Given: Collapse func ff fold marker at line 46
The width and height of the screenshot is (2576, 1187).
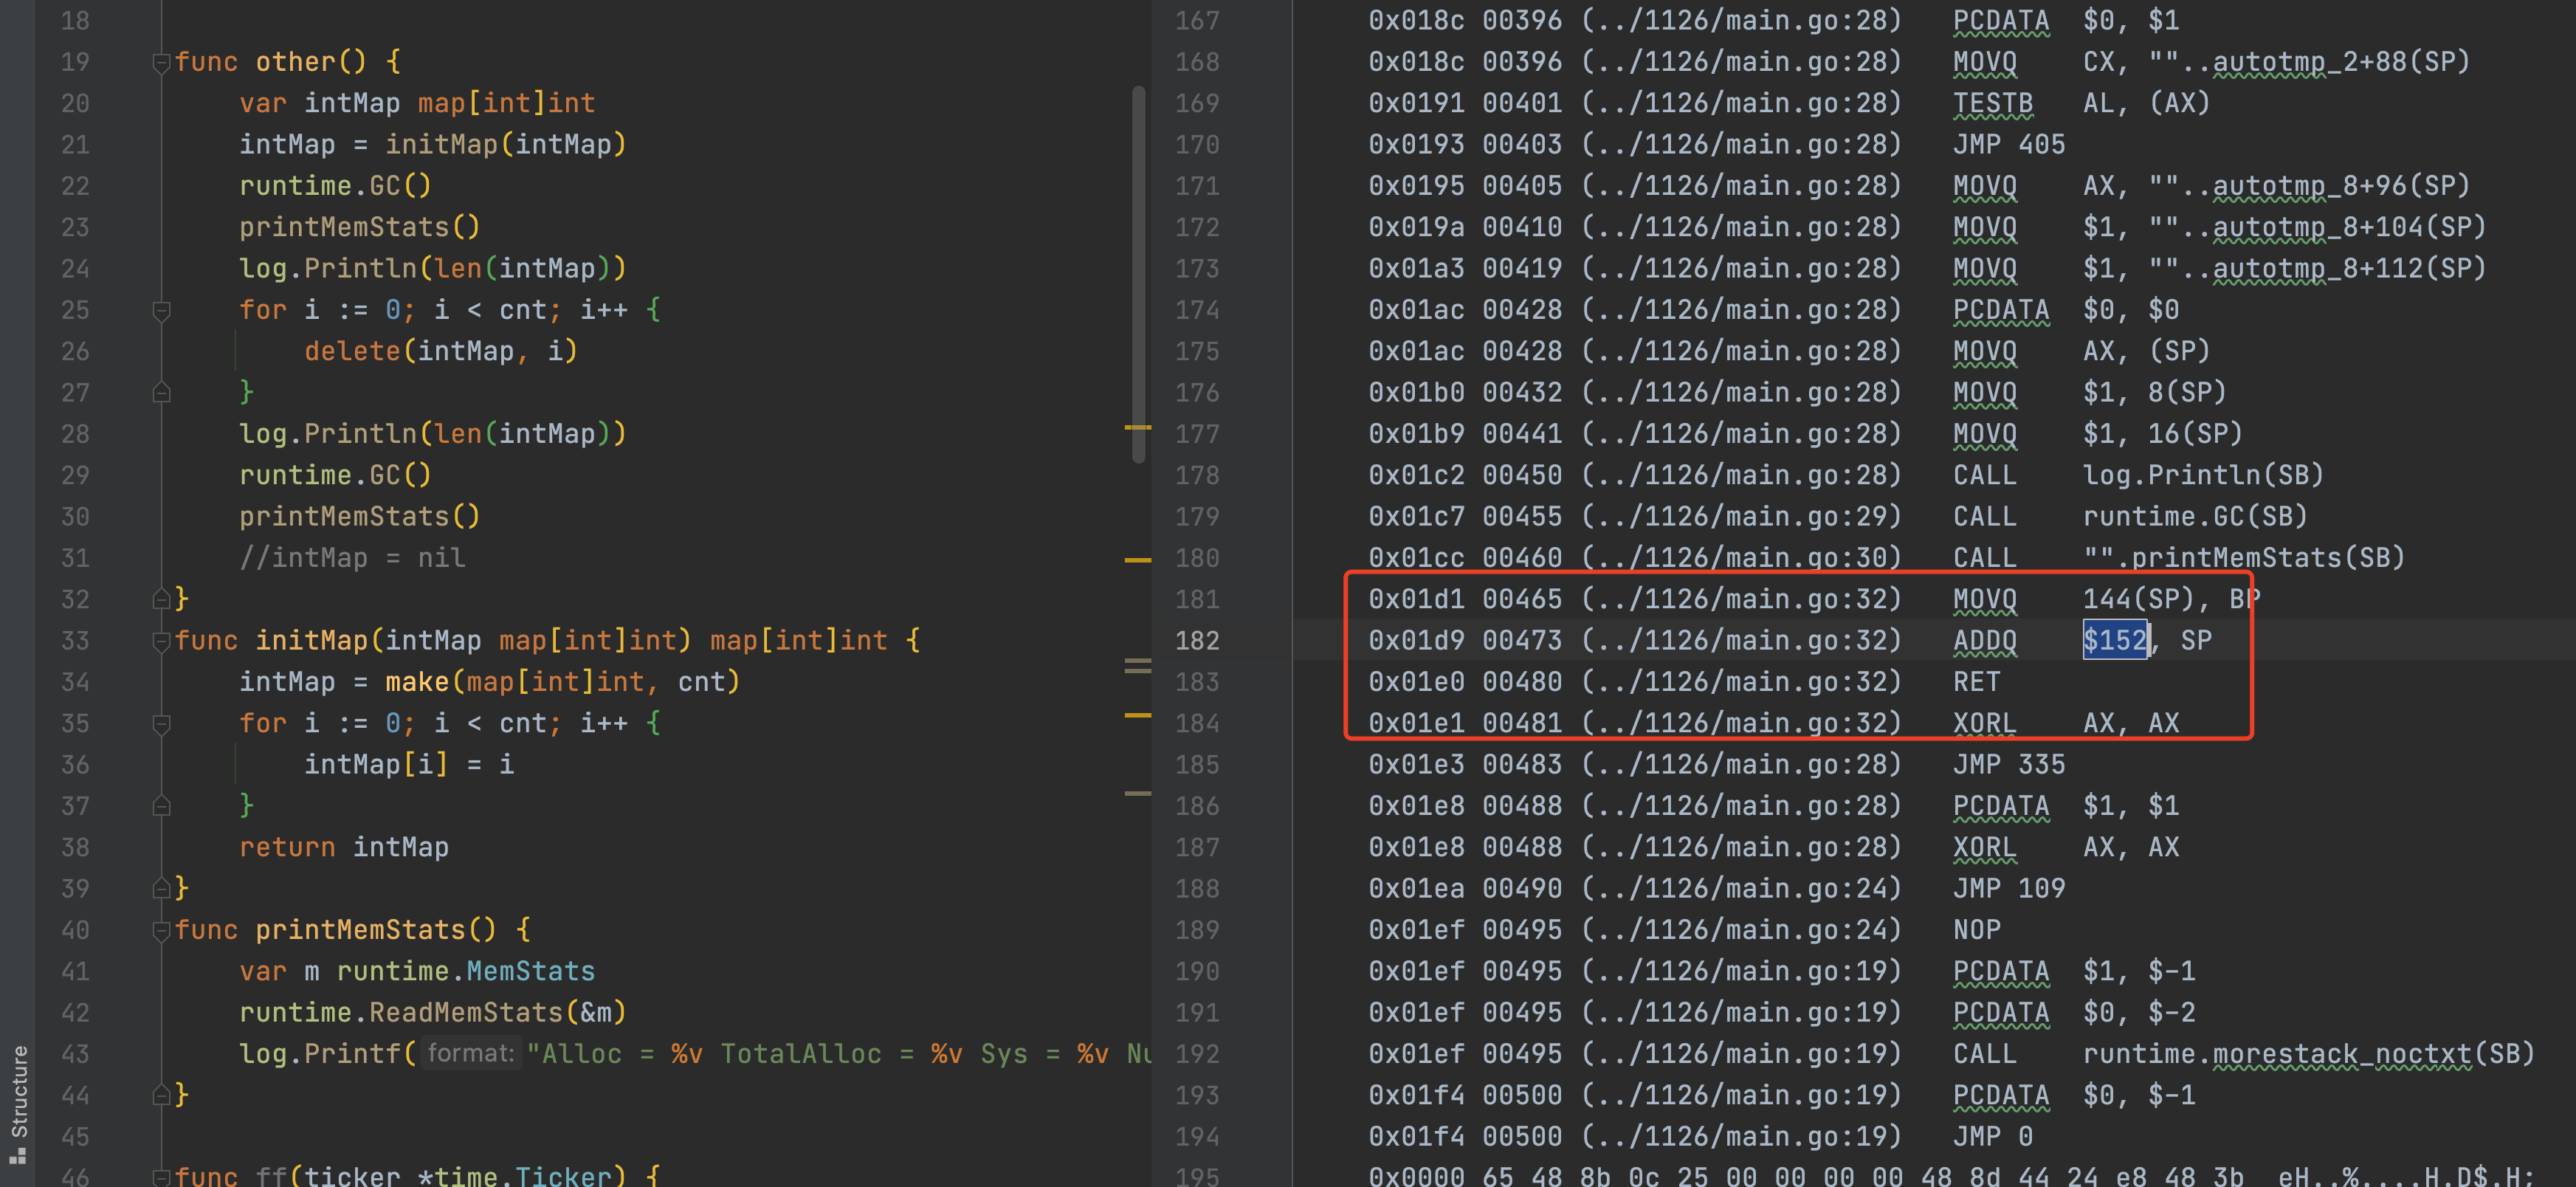Looking at the screenshot, I should [x=161, y=1177].
